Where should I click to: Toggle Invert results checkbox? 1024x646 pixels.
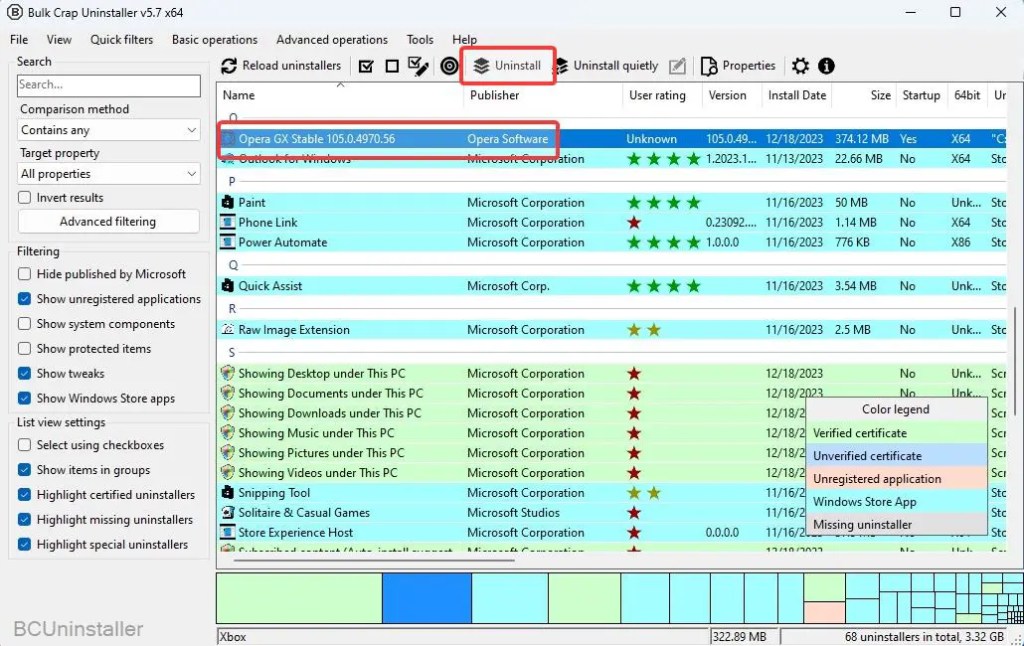click(25, 197)
